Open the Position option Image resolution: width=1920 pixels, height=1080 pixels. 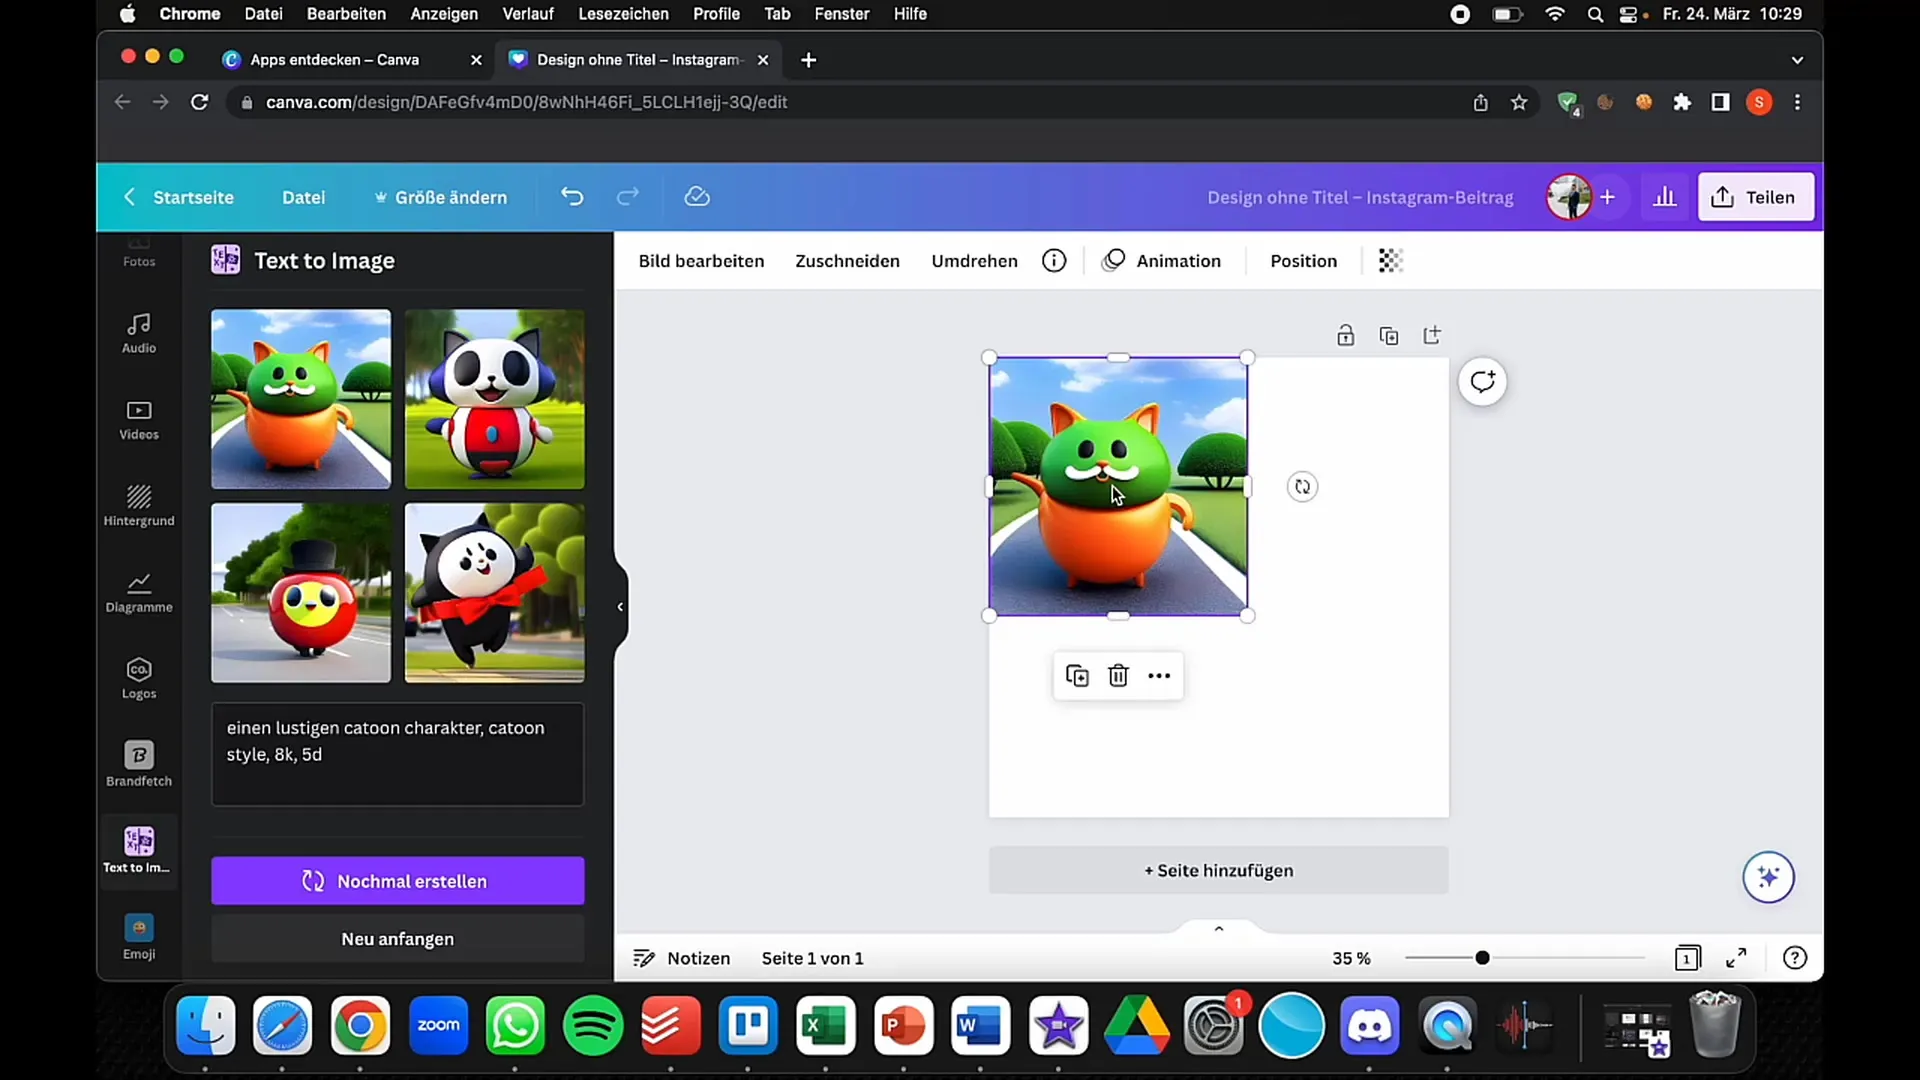click(1303, 261)
